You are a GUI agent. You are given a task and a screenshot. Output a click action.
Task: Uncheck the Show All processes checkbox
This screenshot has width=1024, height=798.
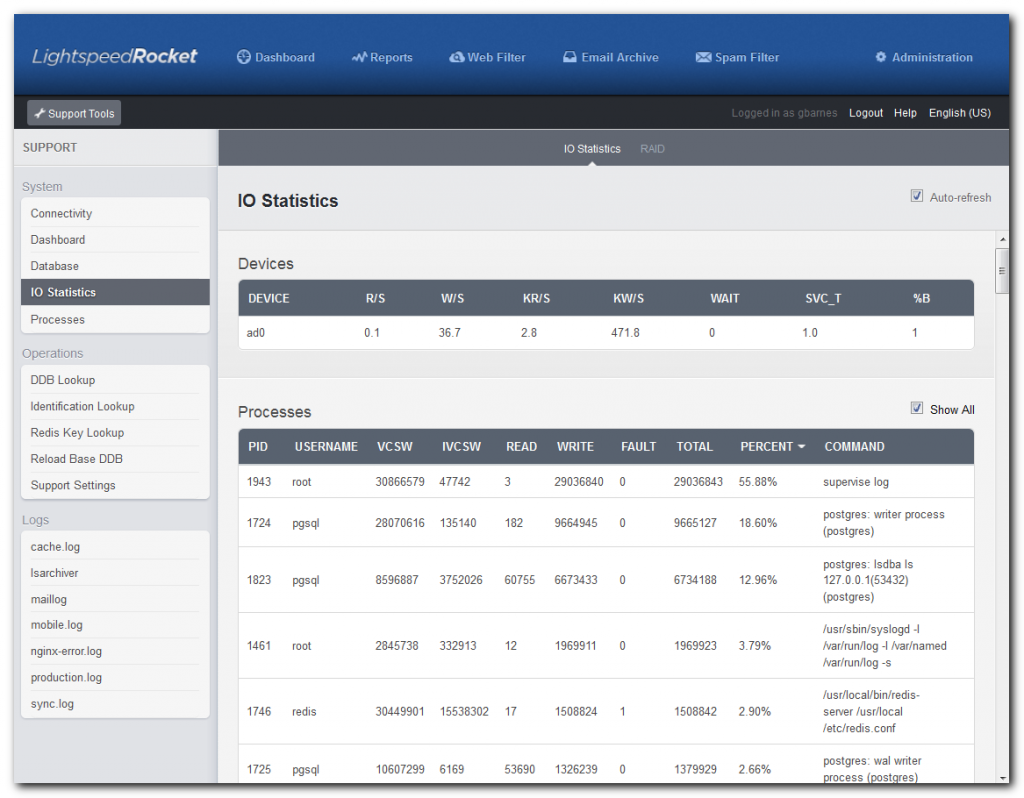917,408
